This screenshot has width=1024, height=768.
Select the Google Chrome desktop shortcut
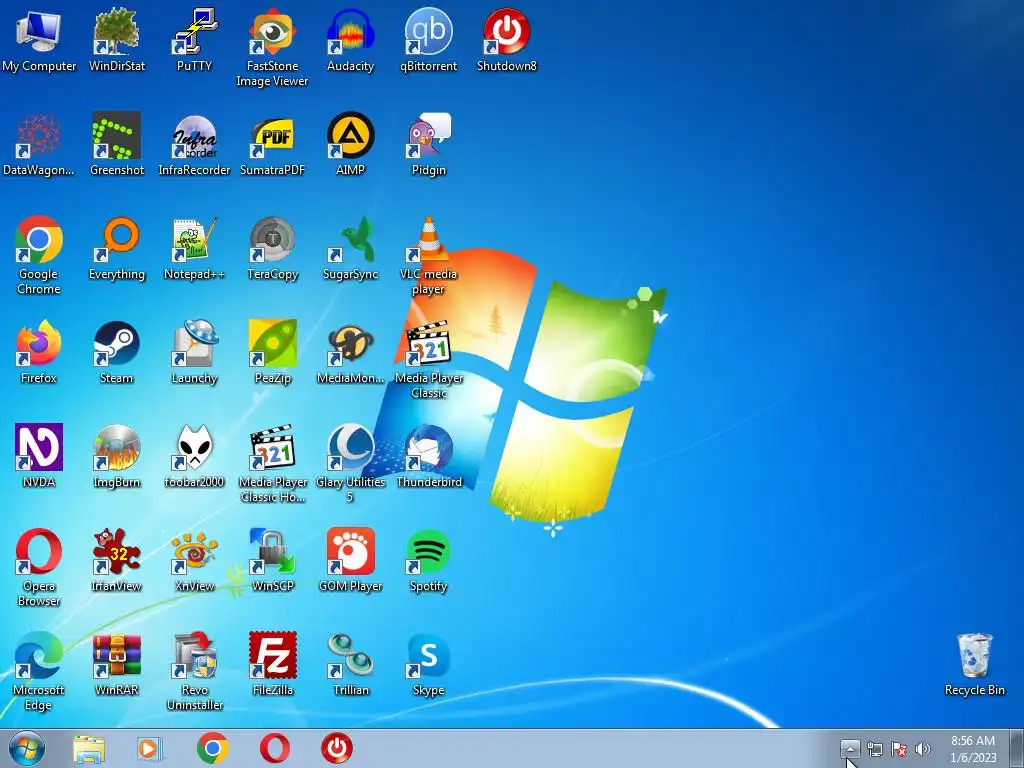click(39, 255)
